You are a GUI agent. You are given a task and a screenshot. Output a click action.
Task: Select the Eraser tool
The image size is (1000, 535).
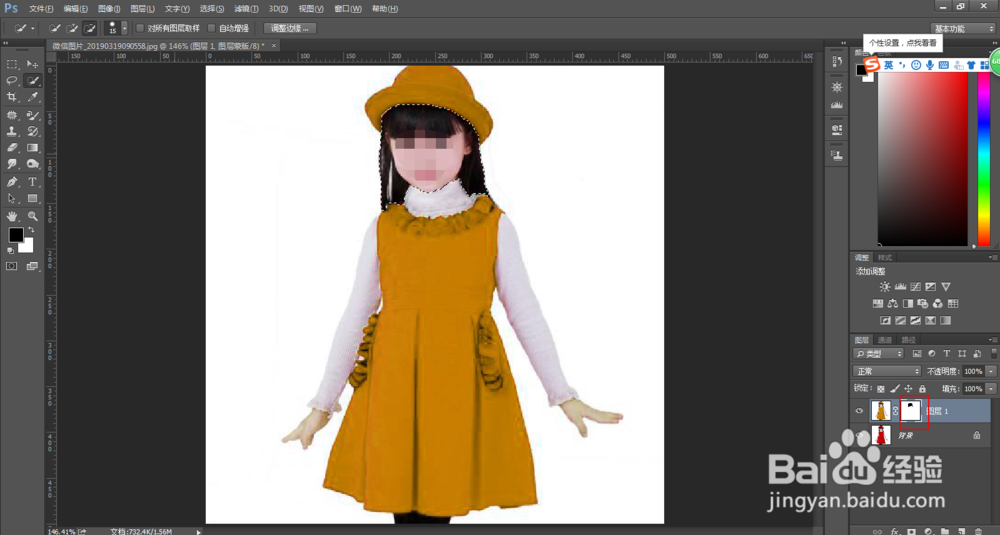(11, 148)
